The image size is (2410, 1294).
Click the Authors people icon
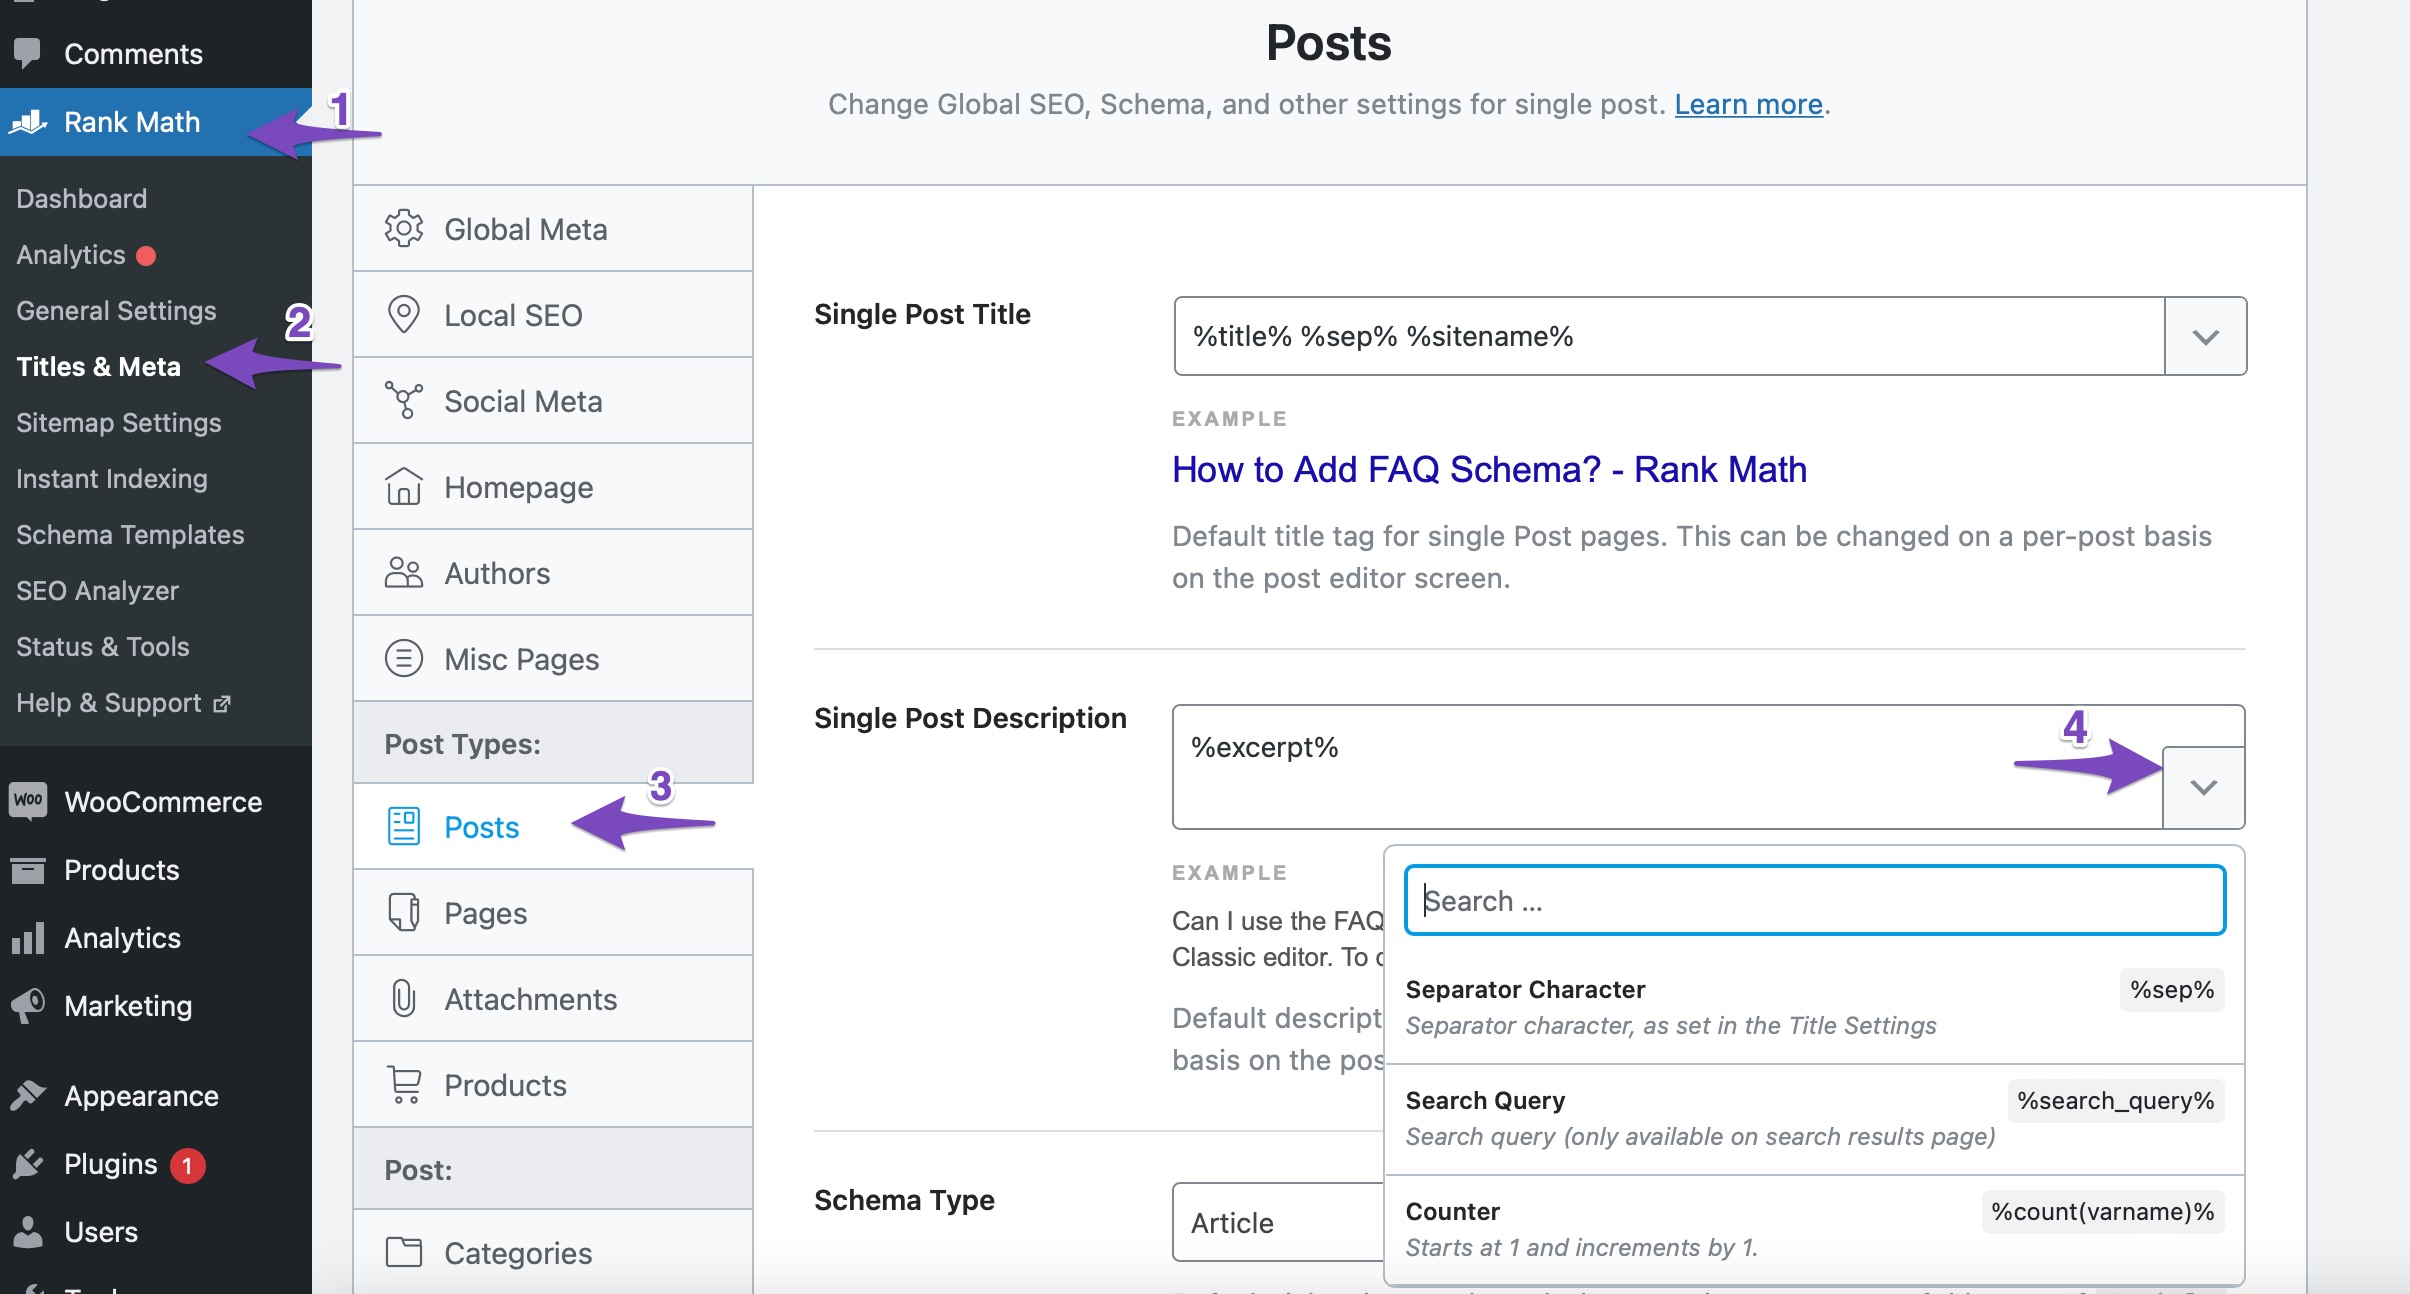(x=404, y=572)
